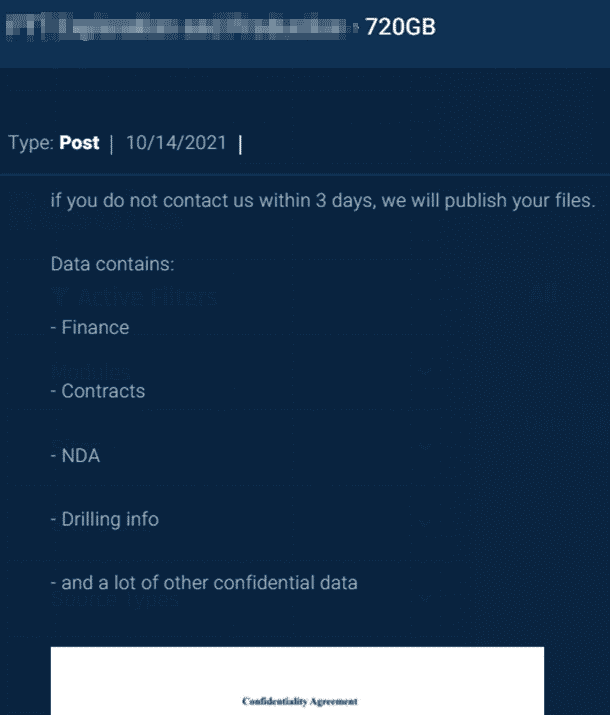Click the other confidential data line
610x715 pixels.
204,582
